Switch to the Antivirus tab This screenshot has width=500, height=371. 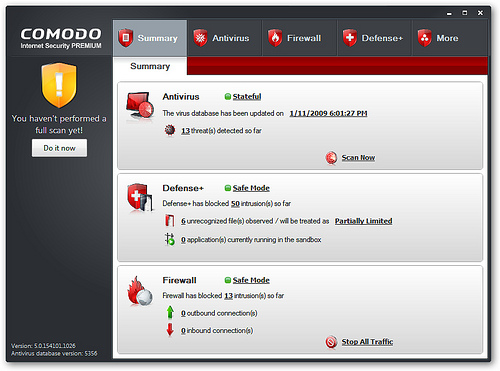(224, 38)
